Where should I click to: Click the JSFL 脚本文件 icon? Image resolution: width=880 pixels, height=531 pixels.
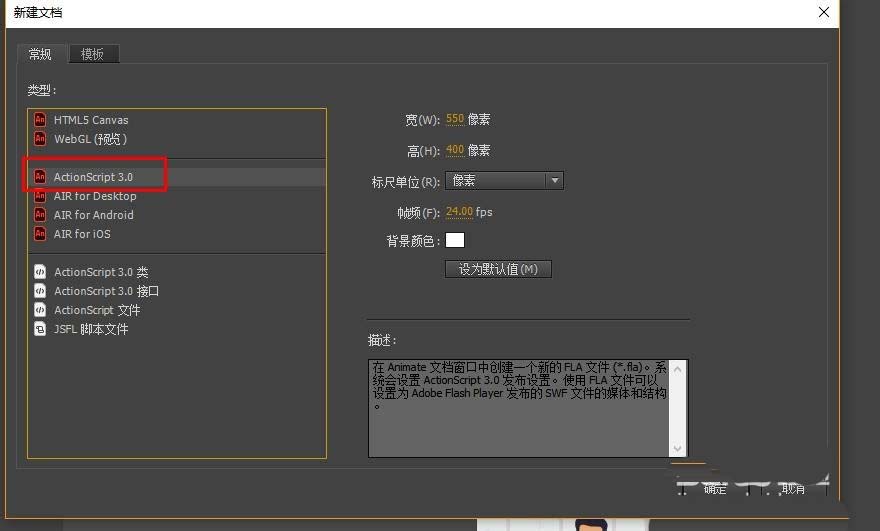(x=40, y=329)
